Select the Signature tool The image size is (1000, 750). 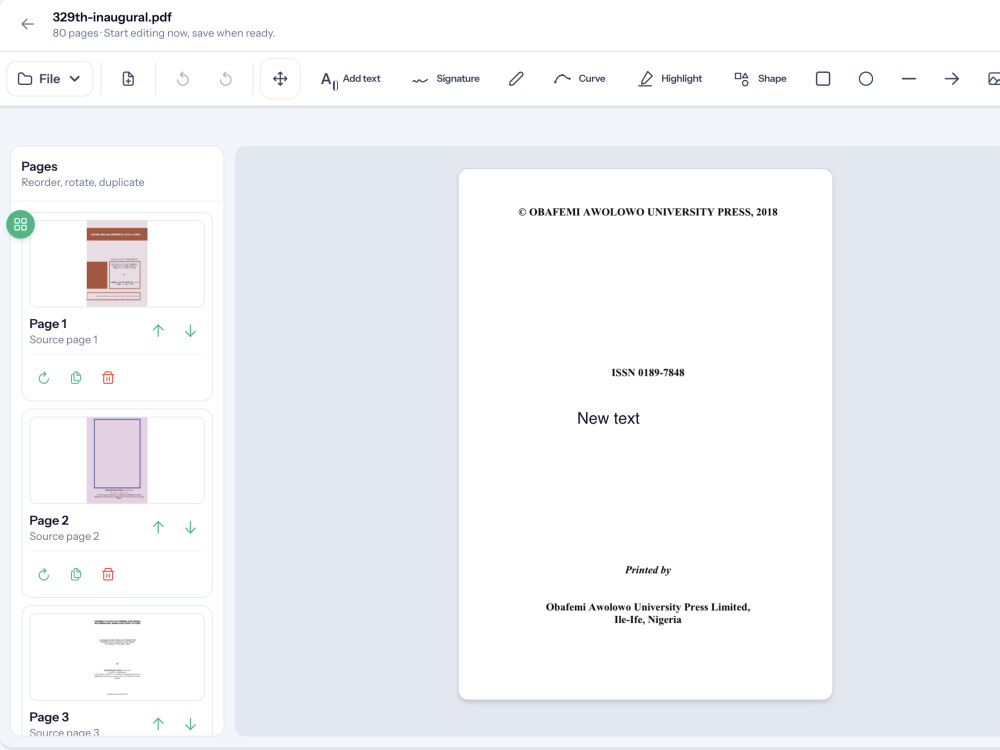click(x=446, y=79)
